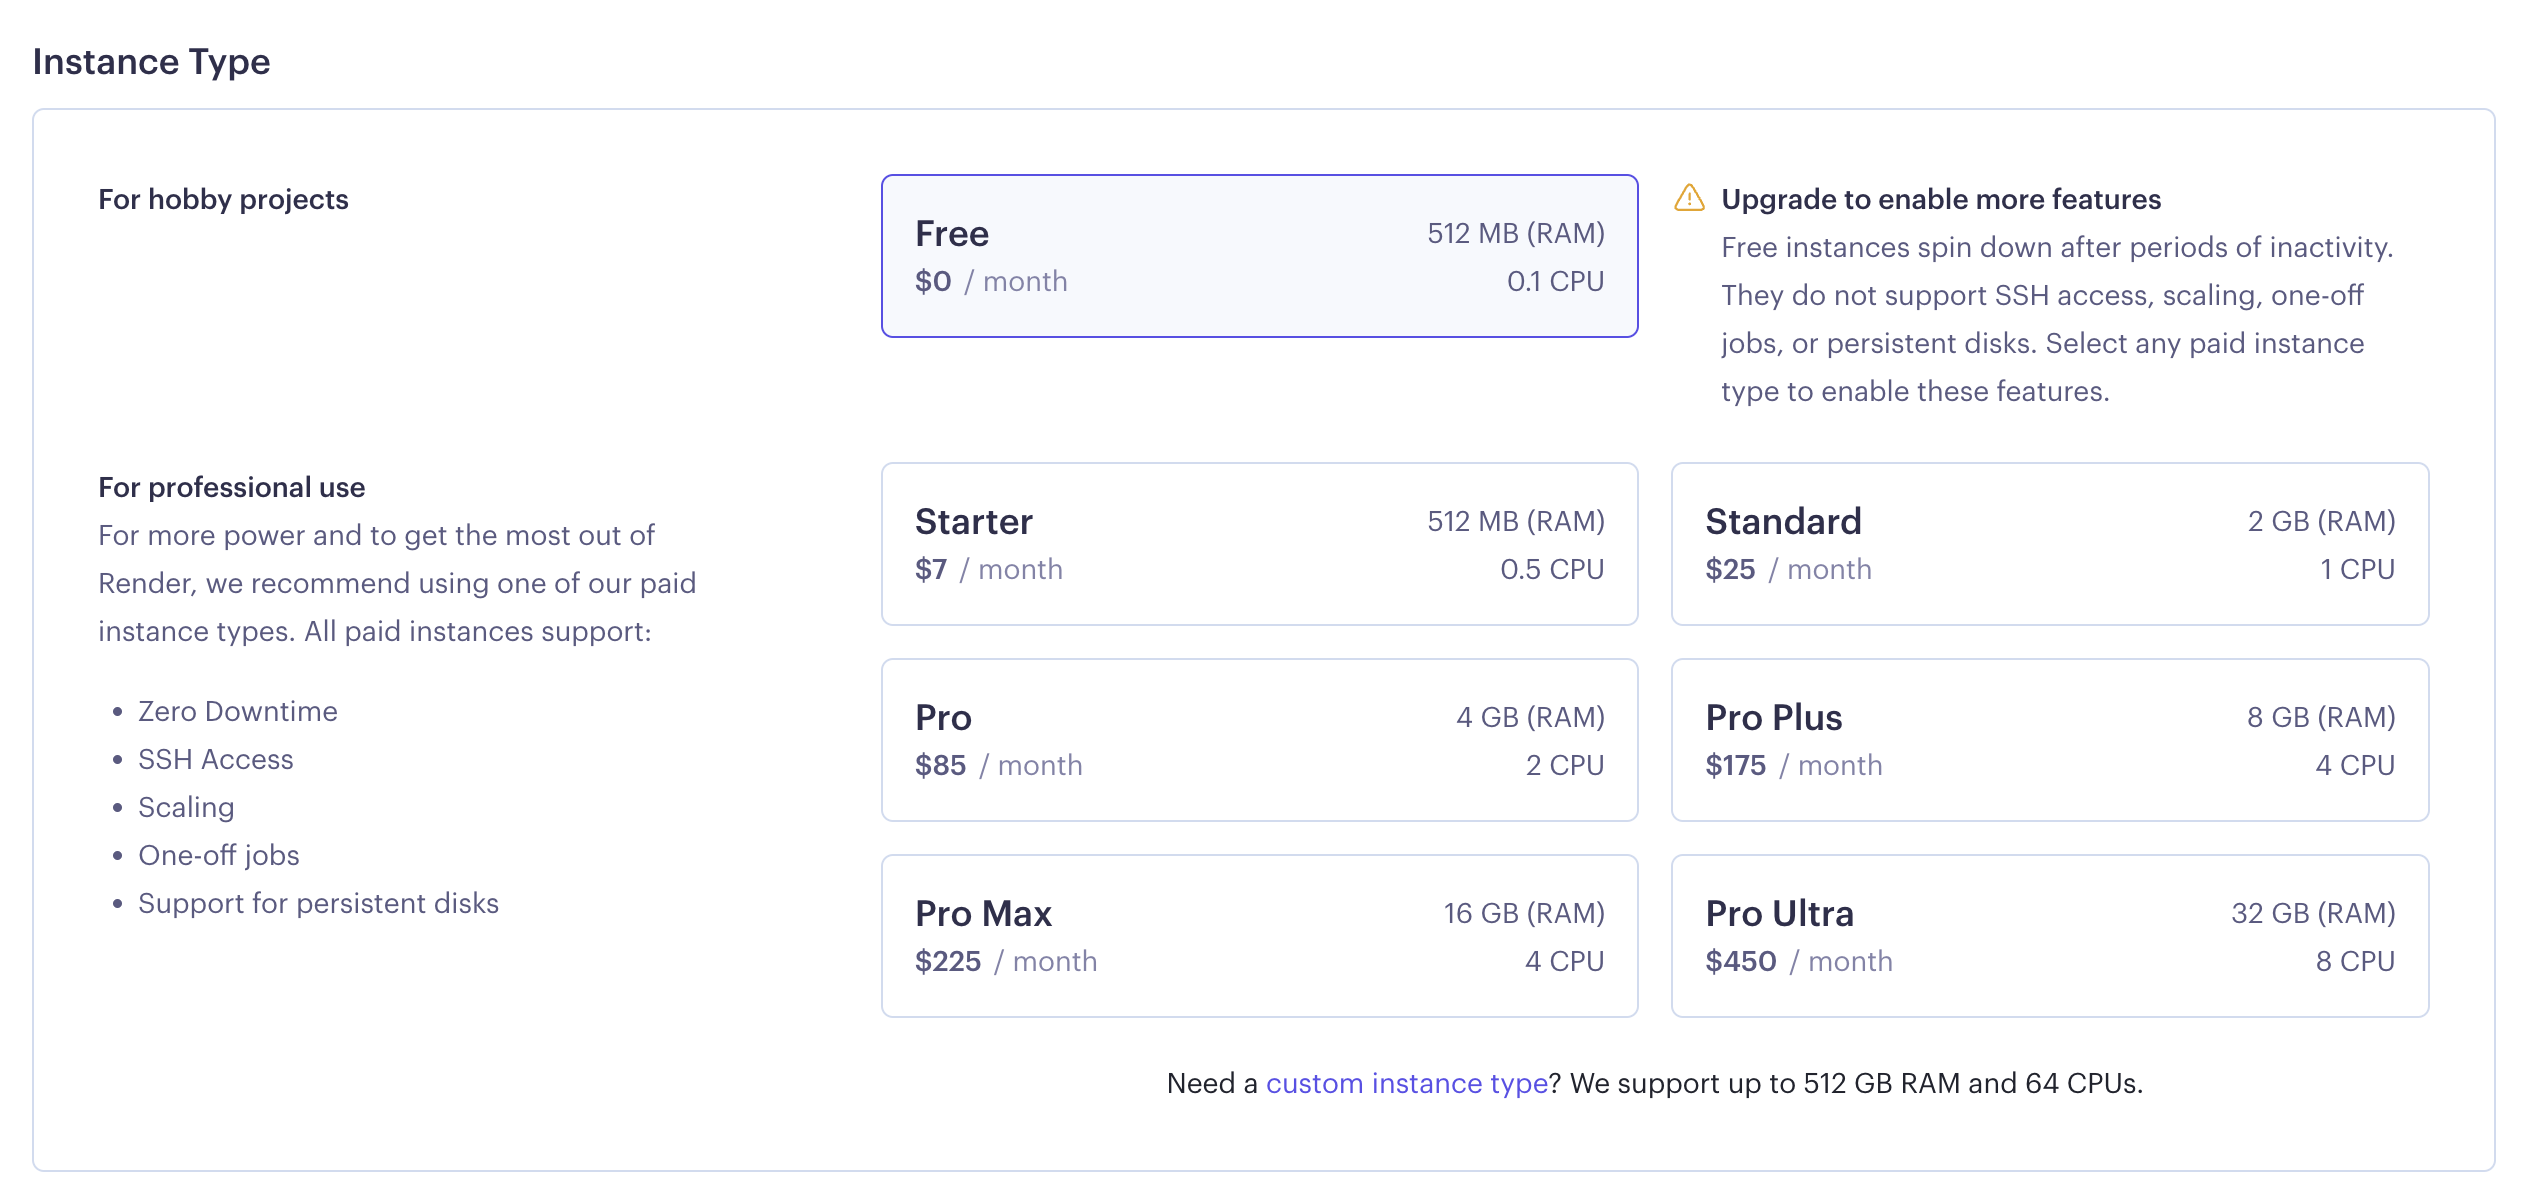Open the custom instance type link
Screen dimensions: 2530x1204
[1406, 1083]
